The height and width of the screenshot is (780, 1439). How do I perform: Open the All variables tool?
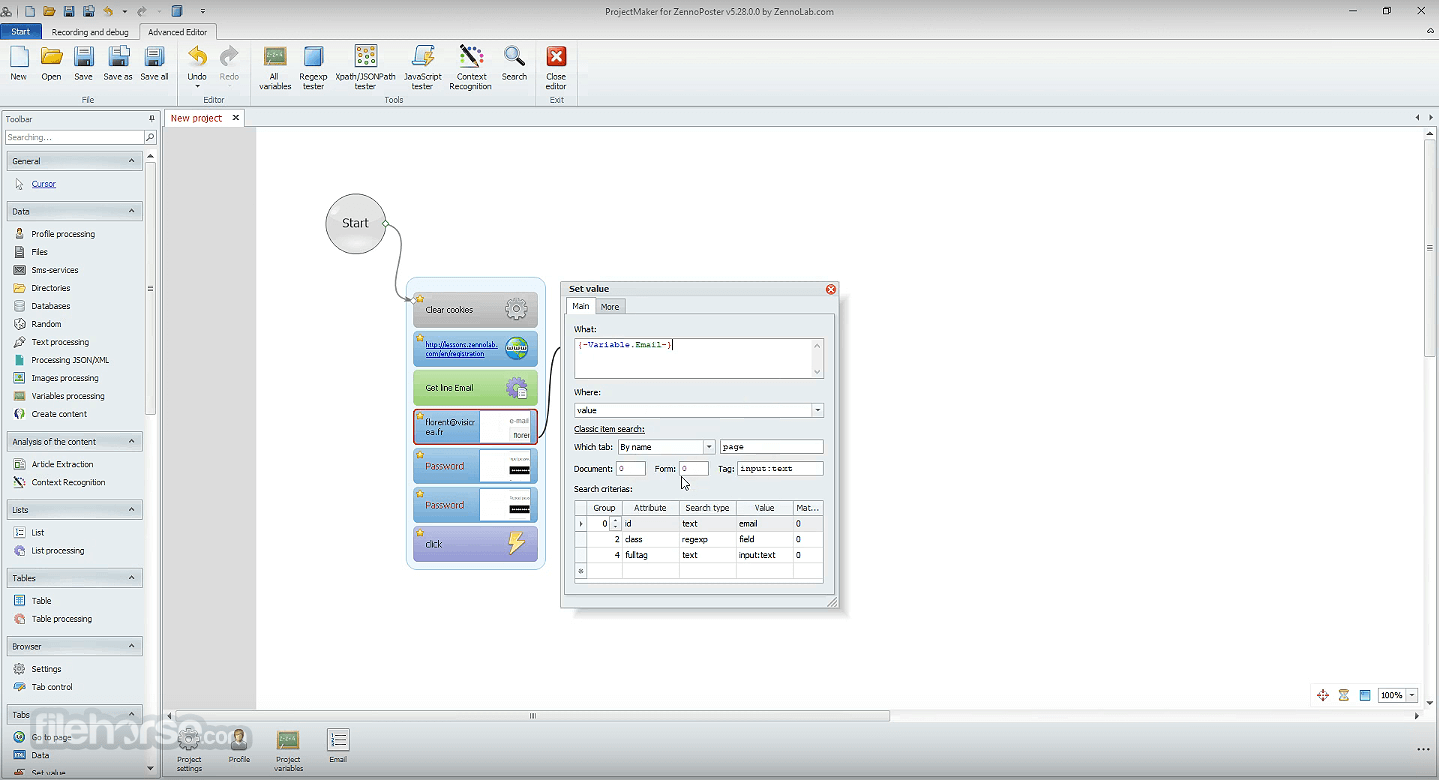click(275, 67)
